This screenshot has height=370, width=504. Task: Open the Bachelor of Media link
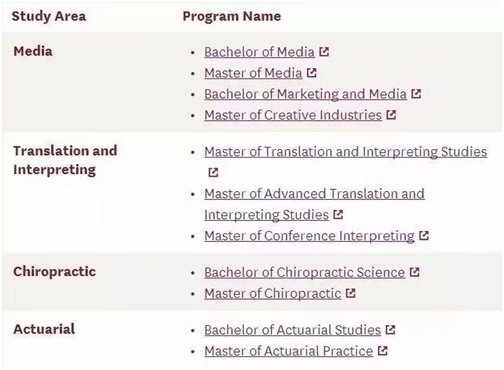pyautogui.click(x=259, y=52)
